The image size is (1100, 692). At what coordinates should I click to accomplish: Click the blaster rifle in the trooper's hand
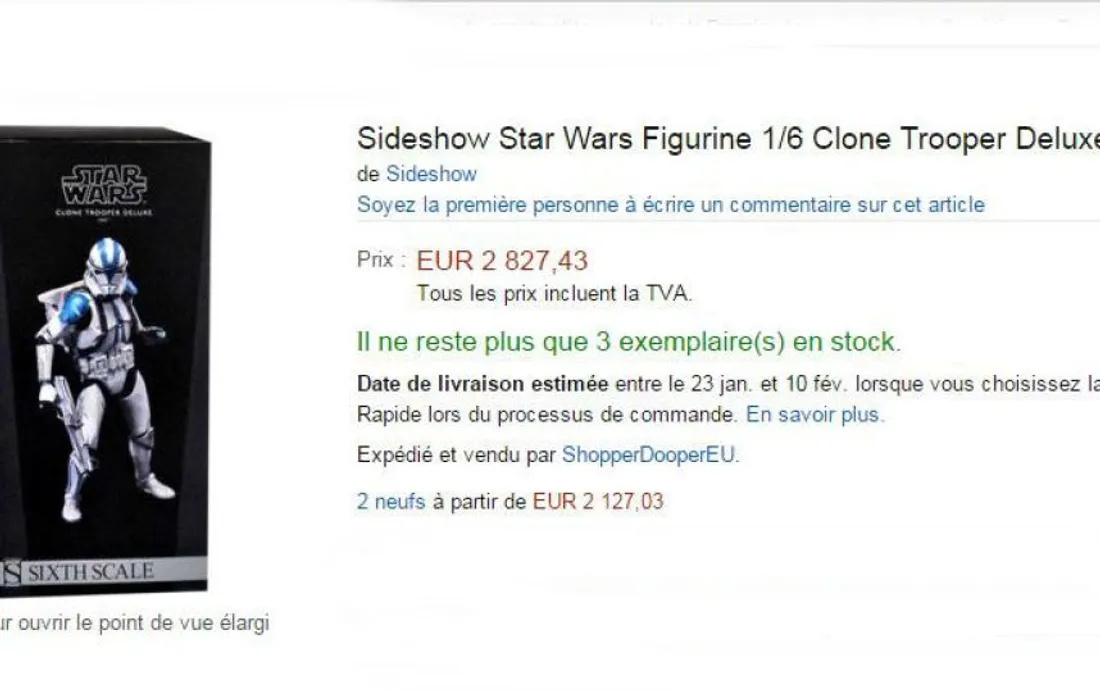72,421
